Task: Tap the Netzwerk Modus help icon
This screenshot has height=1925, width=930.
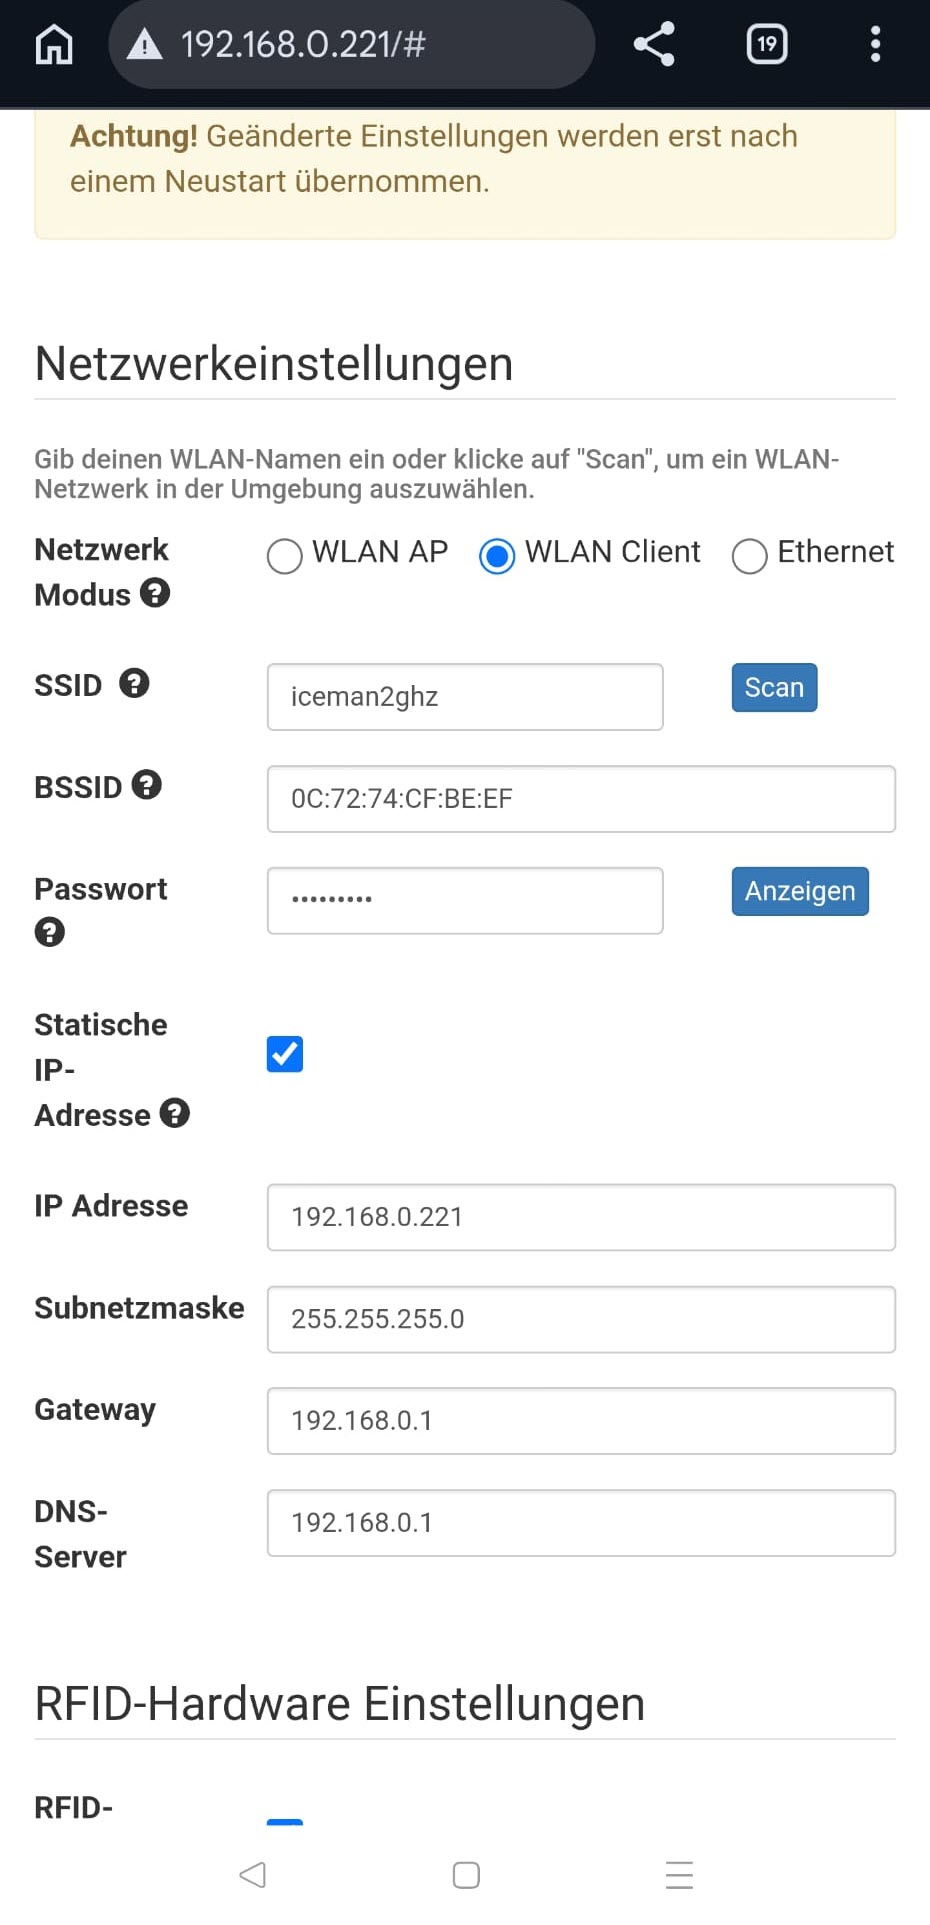Action: click(x=155, y=593)
